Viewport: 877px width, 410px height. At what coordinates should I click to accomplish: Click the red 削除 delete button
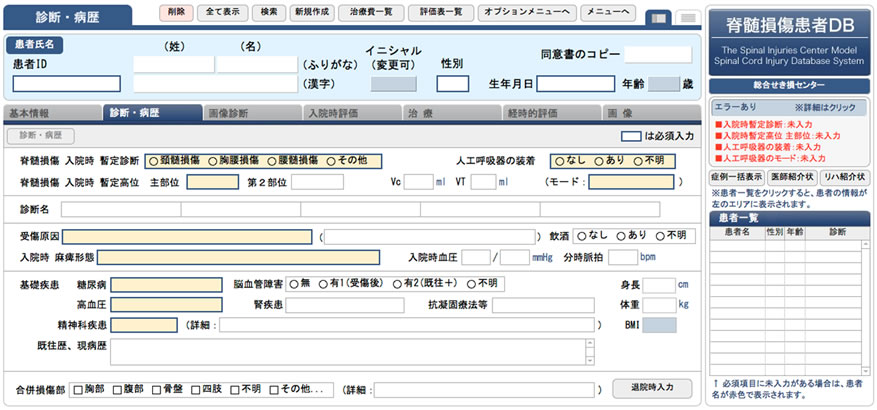(x=176, y=12)
